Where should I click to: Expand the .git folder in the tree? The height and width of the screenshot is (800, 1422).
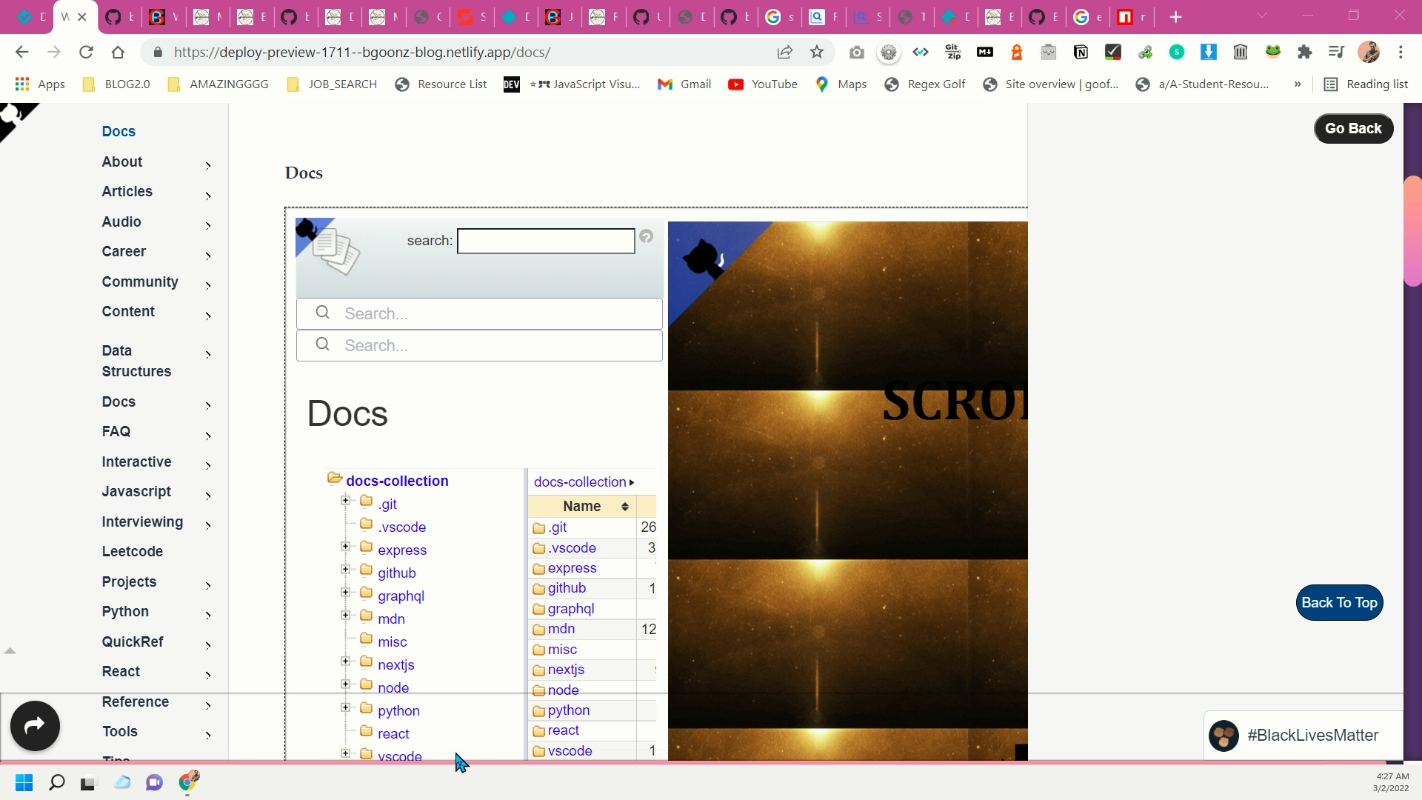pyautogui.click(x=345, y=500)
